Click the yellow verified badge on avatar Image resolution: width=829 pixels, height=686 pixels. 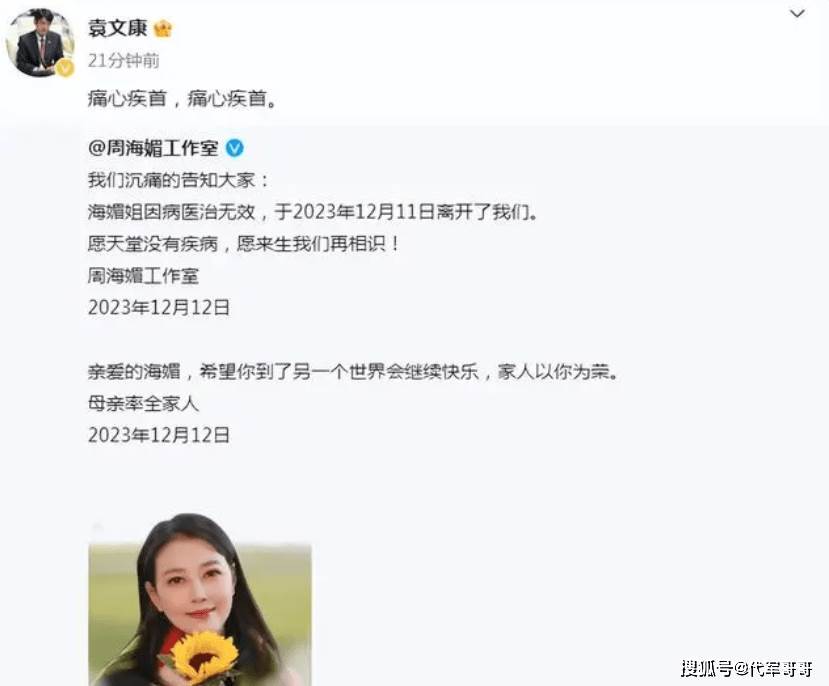65,68
